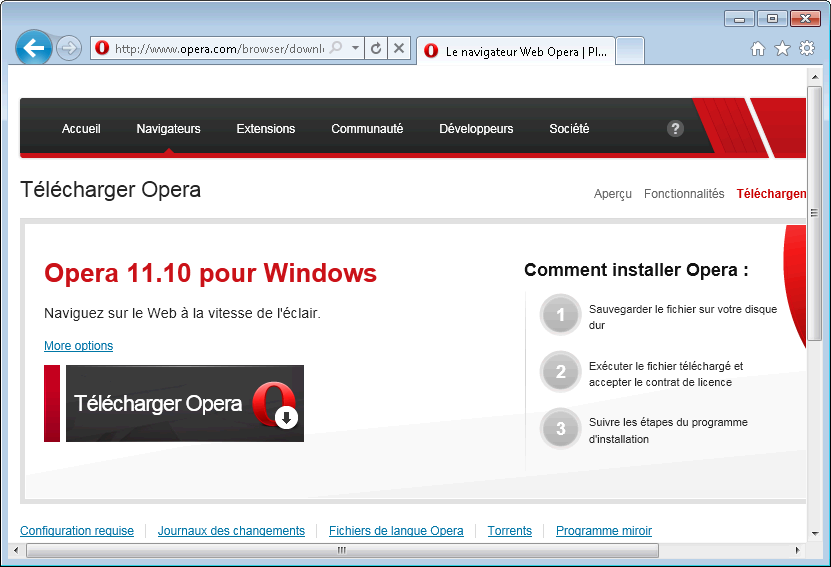831x567 pixels.
Task: Go back using the blue back arrow
Action: pyautogui.click(x=34, y=48)
